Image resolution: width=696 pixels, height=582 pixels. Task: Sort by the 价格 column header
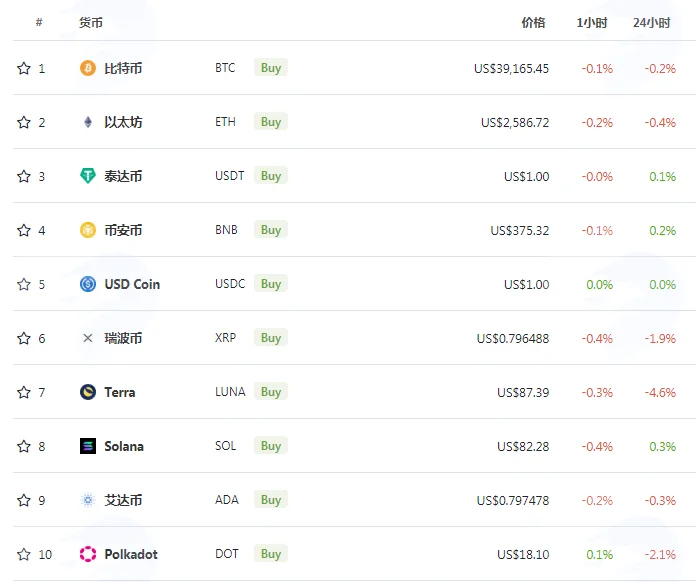[533, 23]
